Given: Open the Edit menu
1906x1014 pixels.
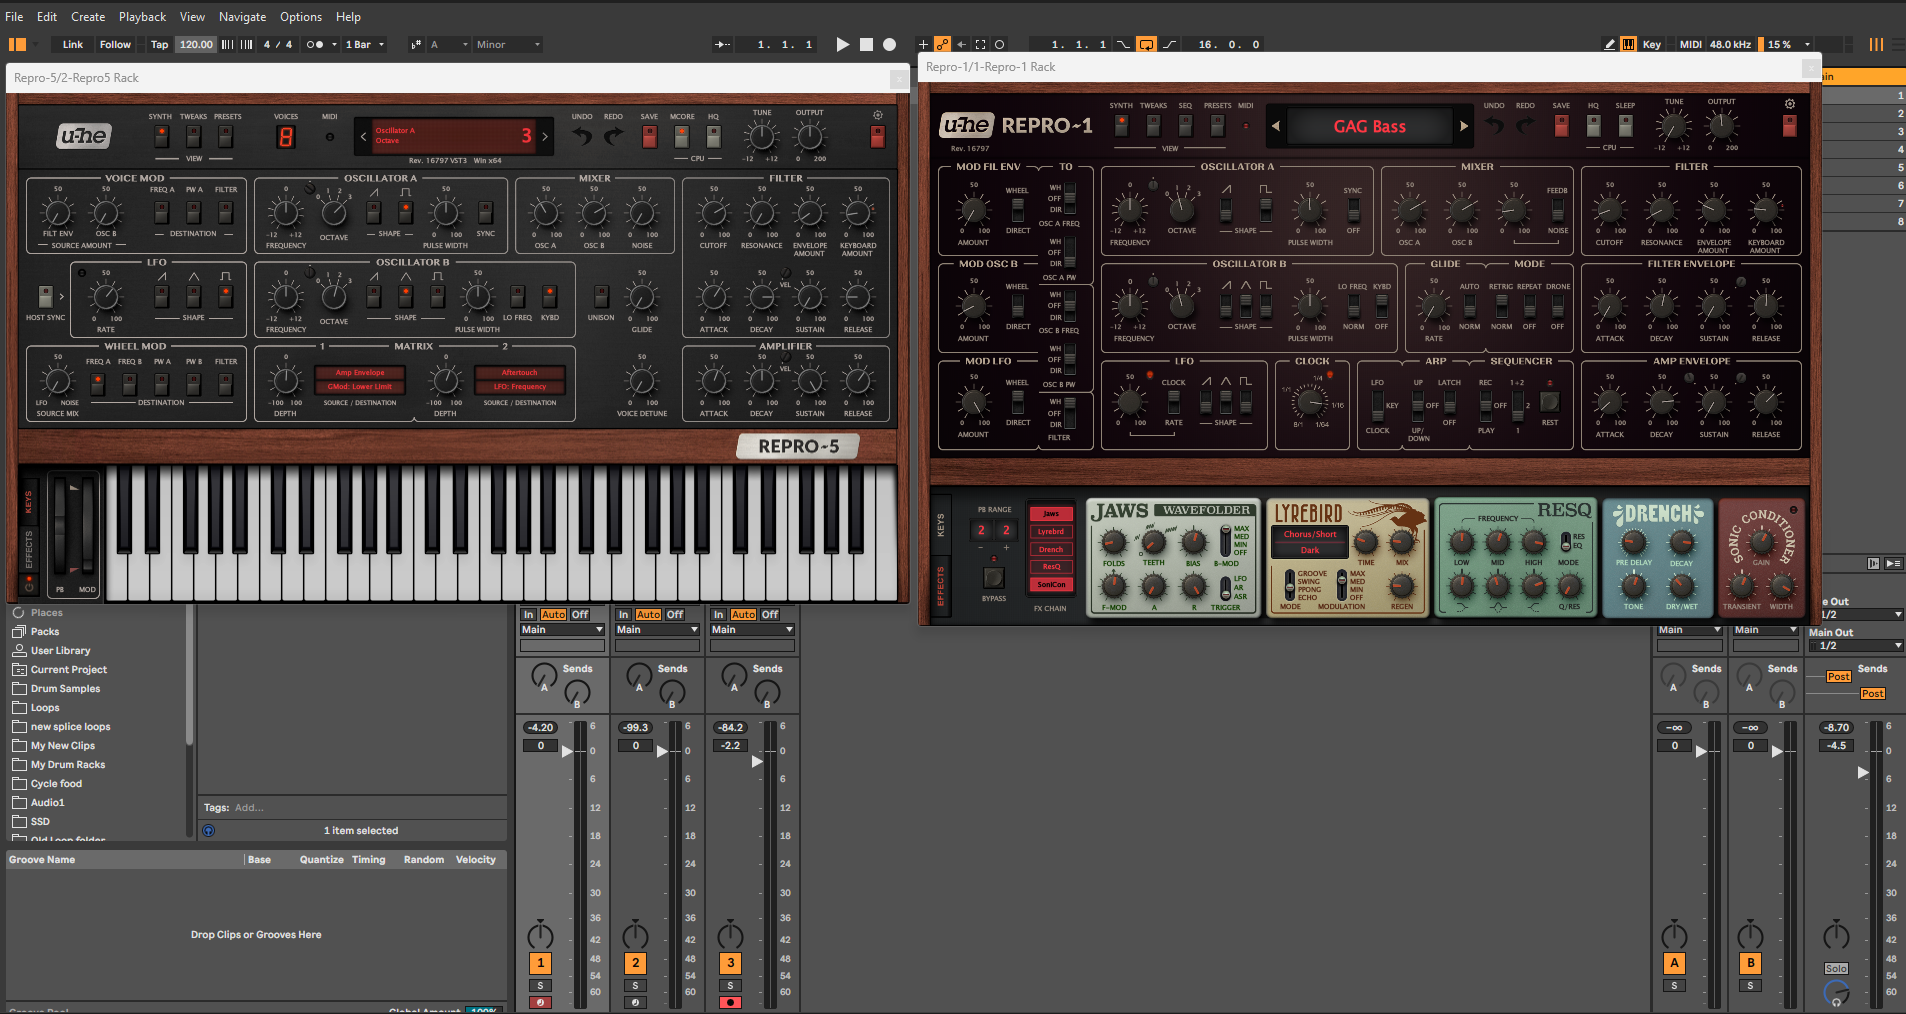Looking at the screenshot, I should [47, 16].
